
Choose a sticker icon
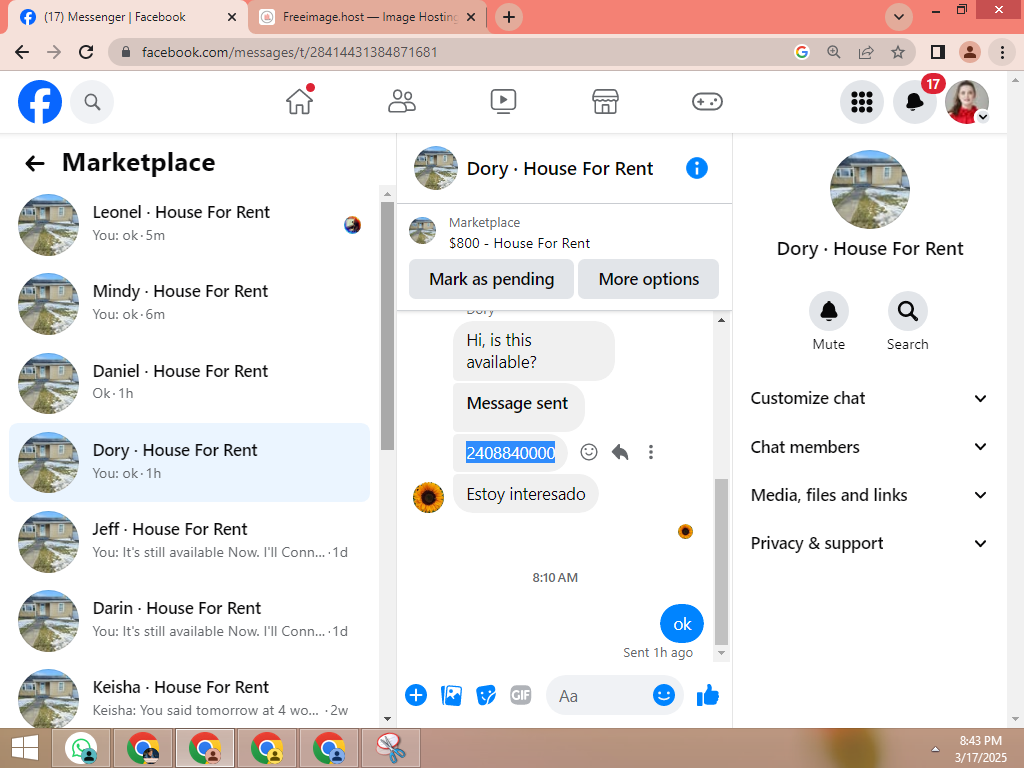click(x=486, y=696)
